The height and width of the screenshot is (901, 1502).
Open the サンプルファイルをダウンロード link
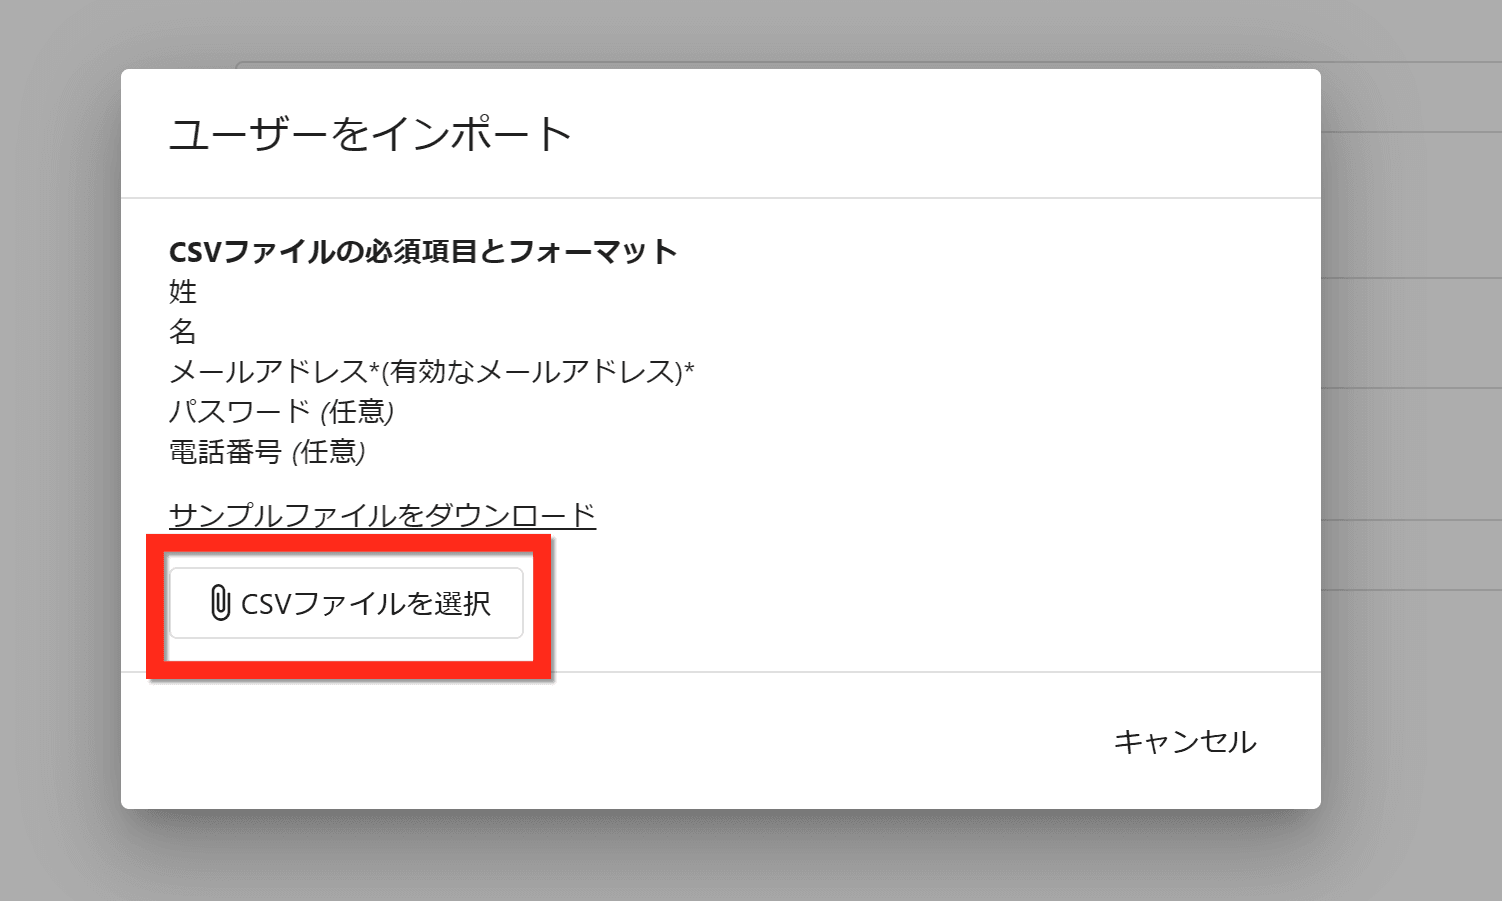coord(382,515)
